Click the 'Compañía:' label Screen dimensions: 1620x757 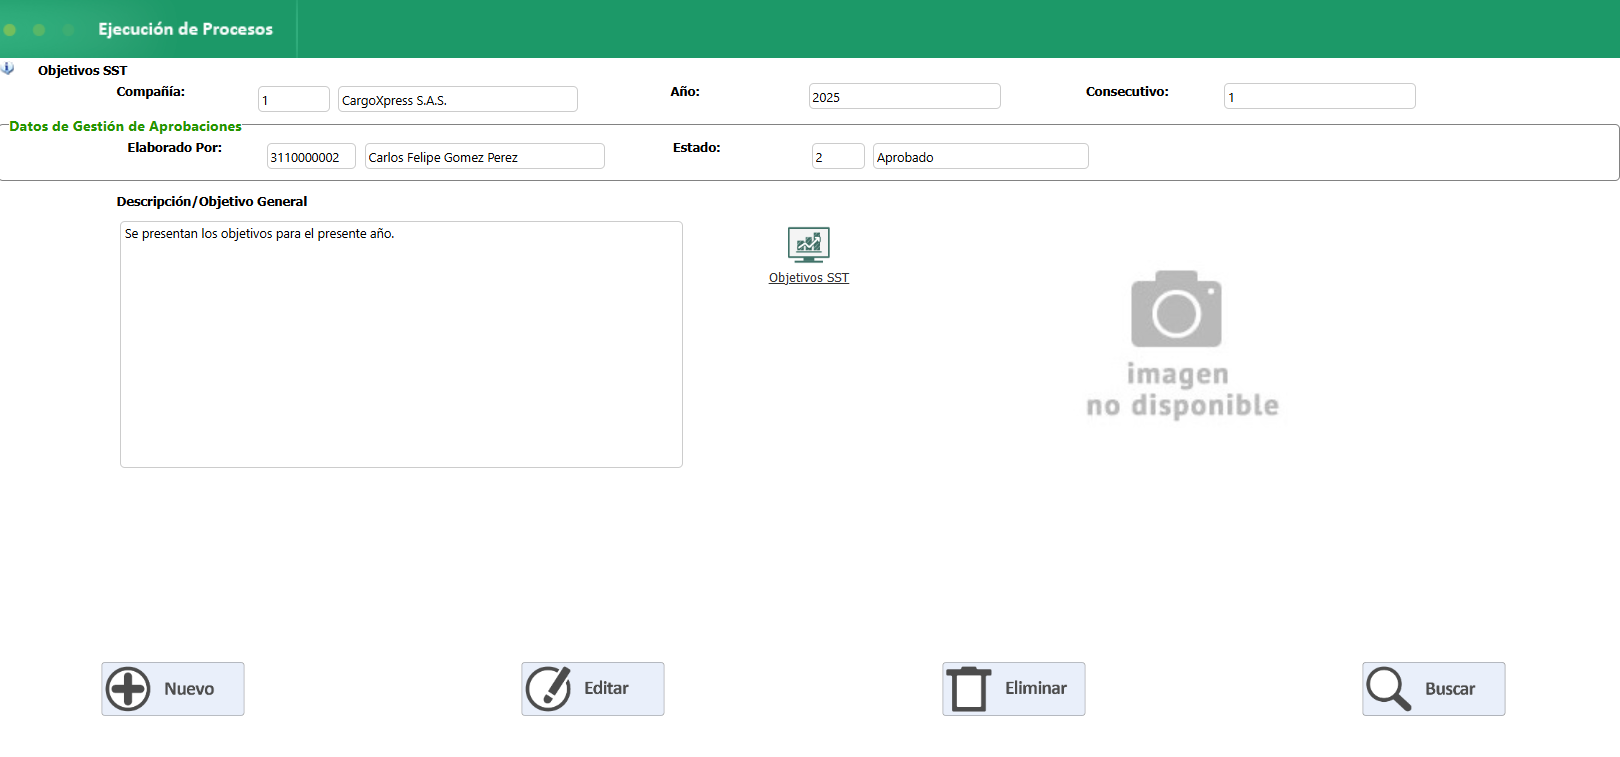click(x=151, y=92)
